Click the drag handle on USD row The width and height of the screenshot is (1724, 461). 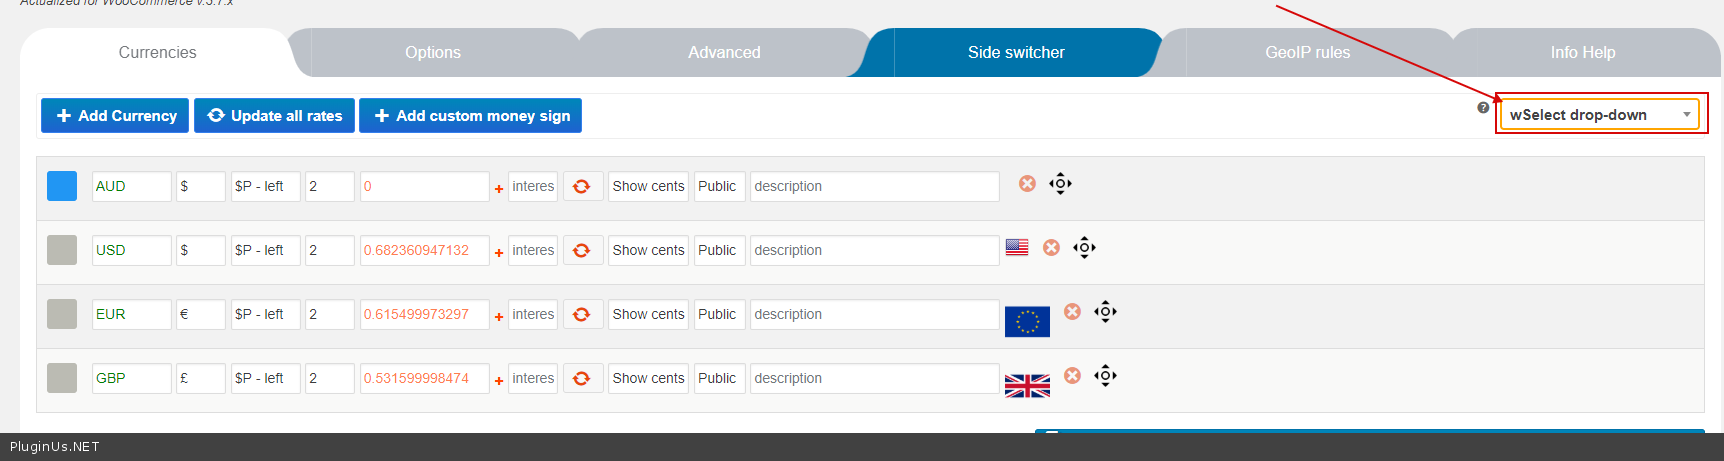pos(1084,248)
